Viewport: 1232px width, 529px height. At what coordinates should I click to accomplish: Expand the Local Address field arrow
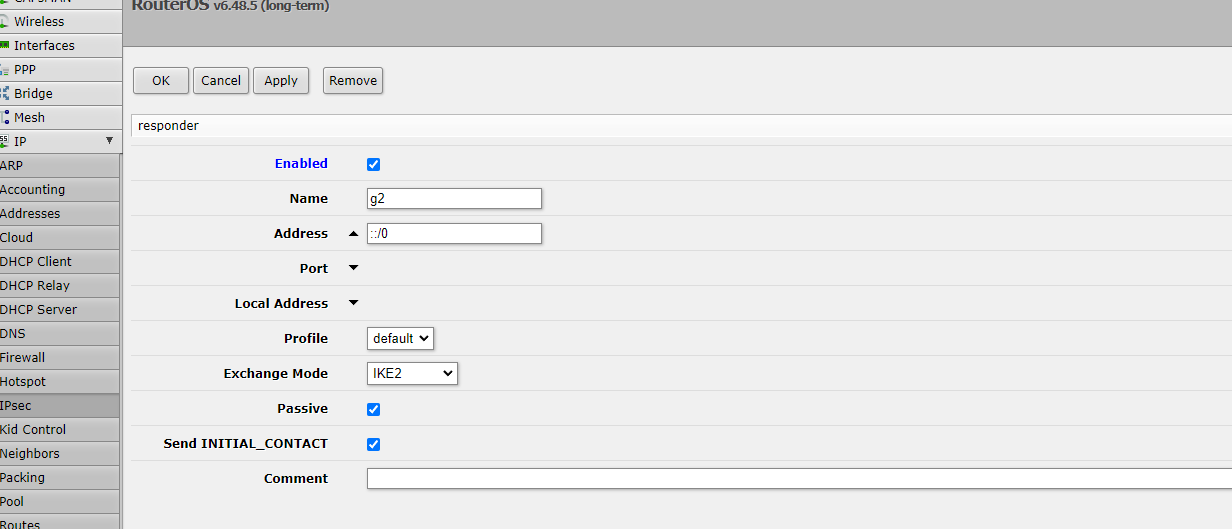[353, 303]
